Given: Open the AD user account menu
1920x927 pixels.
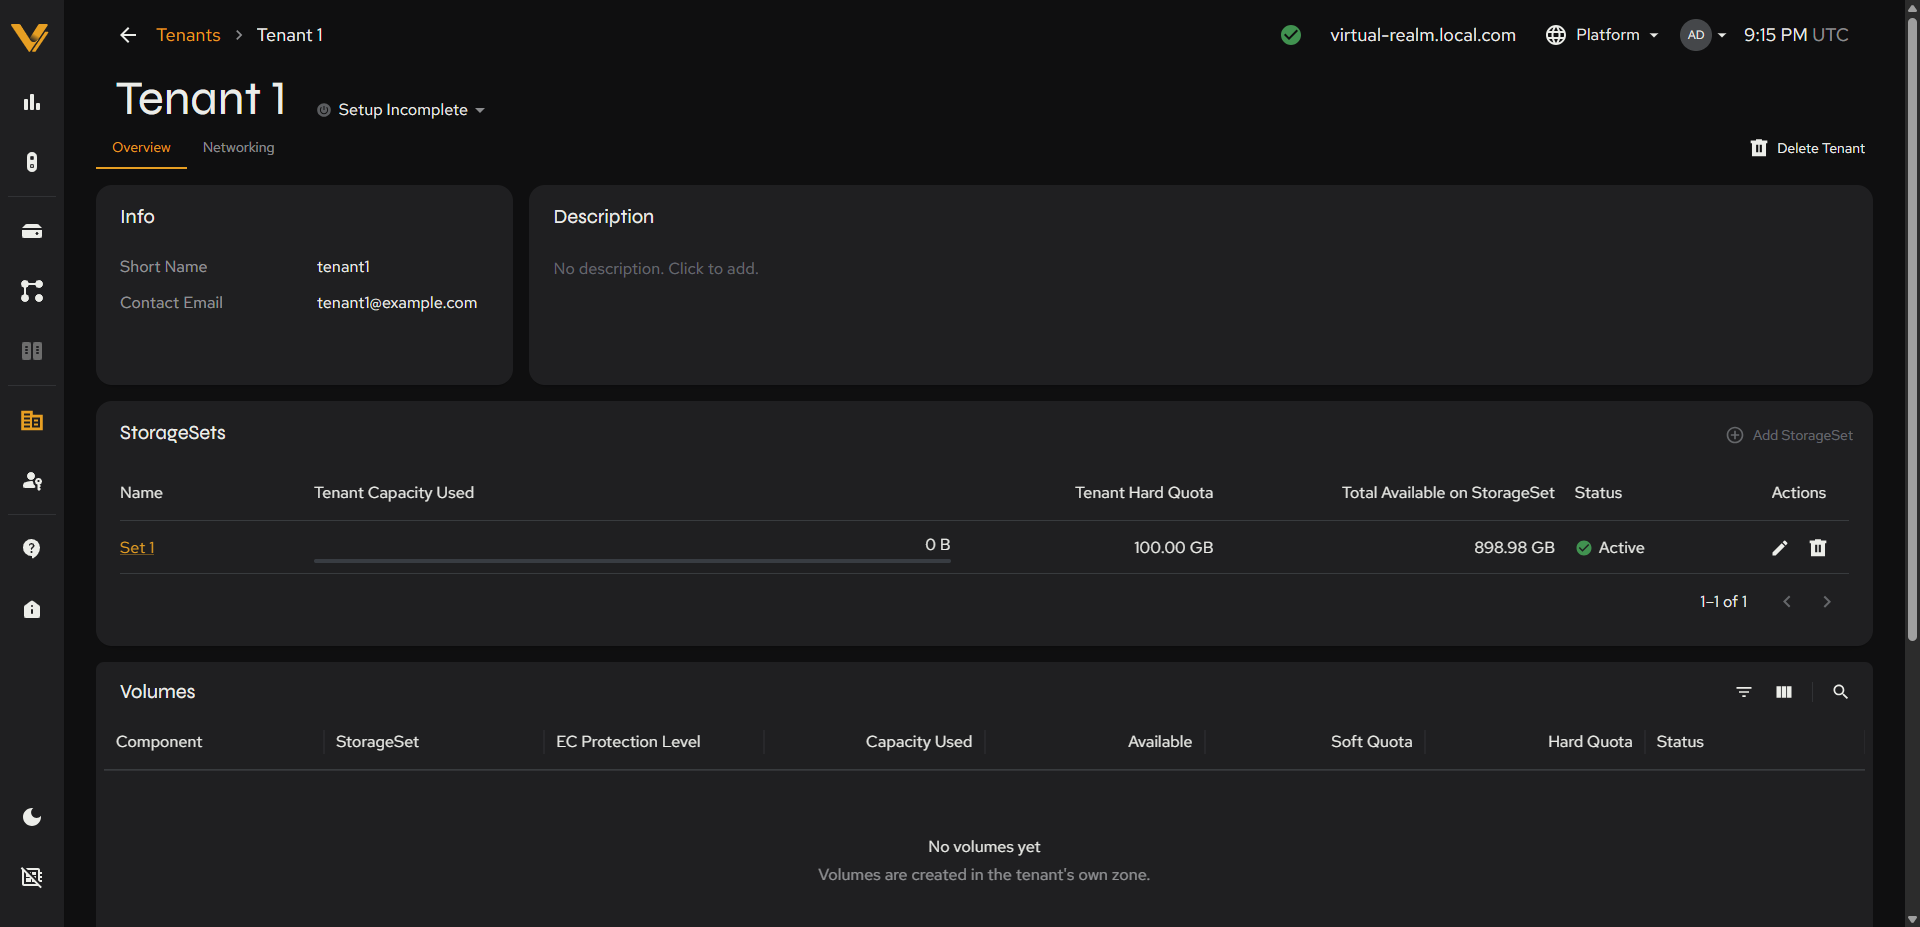Looking at the screenshot, I should tap(1703, 35).
